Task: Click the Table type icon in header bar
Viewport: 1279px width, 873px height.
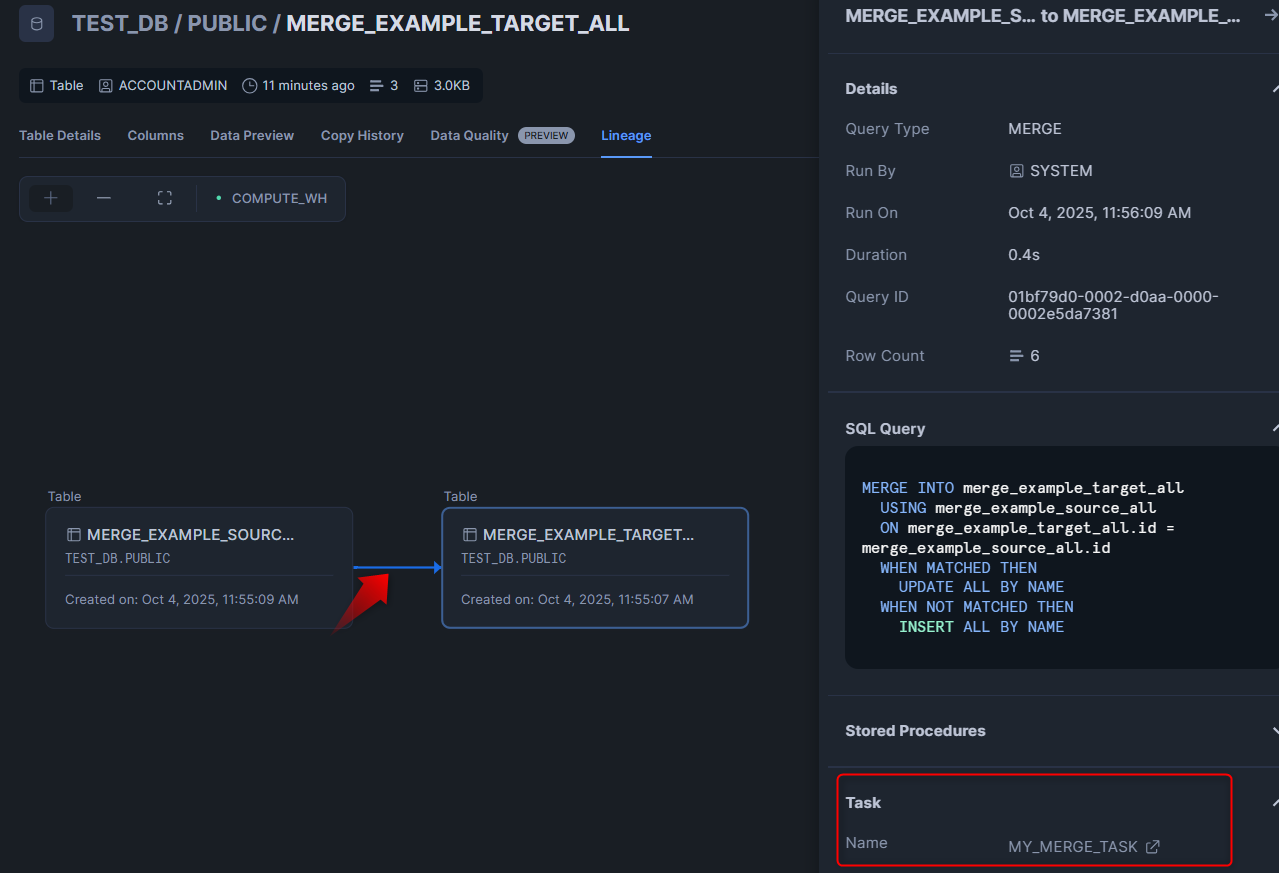Action: (x=37, y=86)
